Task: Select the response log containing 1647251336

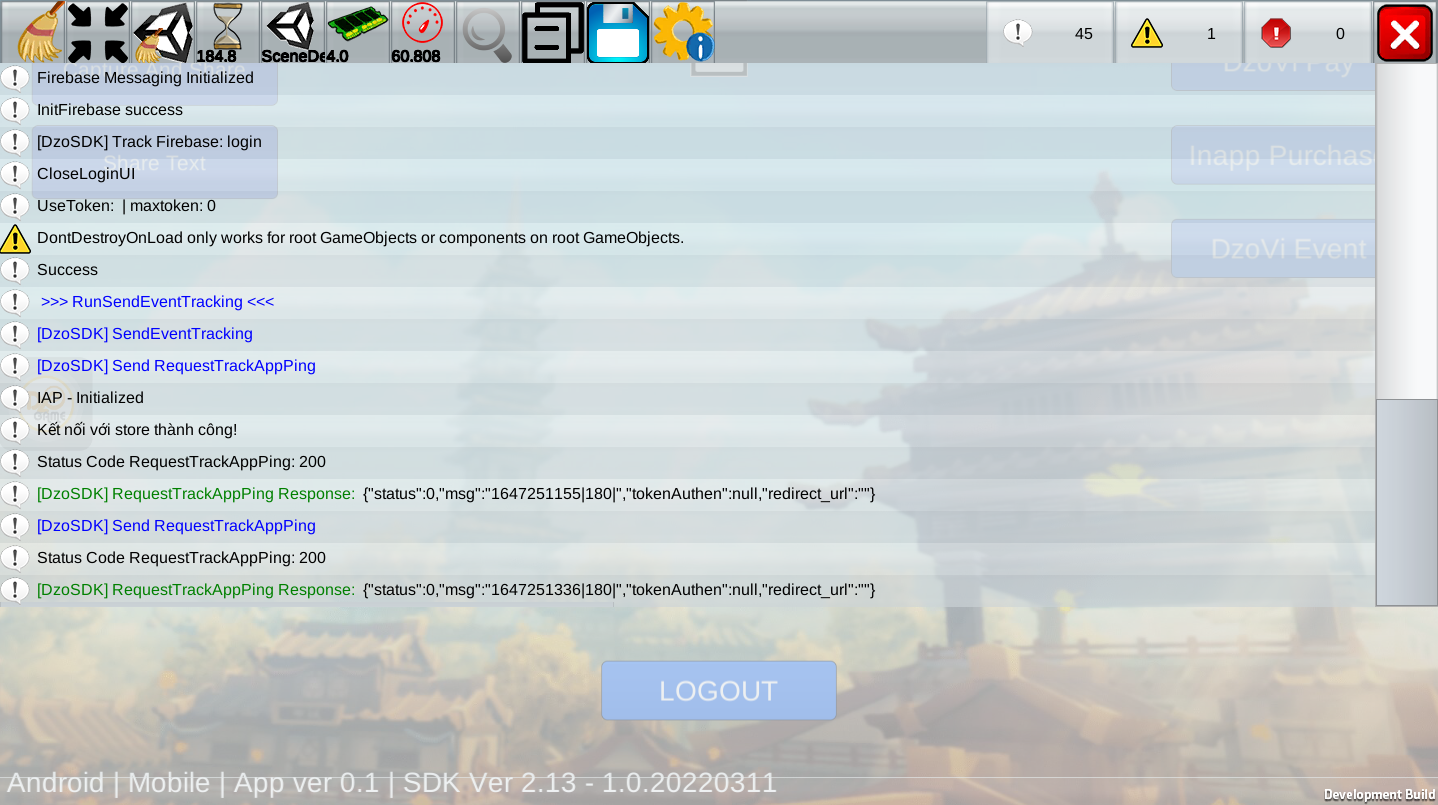Action: [x=688, y=590]
